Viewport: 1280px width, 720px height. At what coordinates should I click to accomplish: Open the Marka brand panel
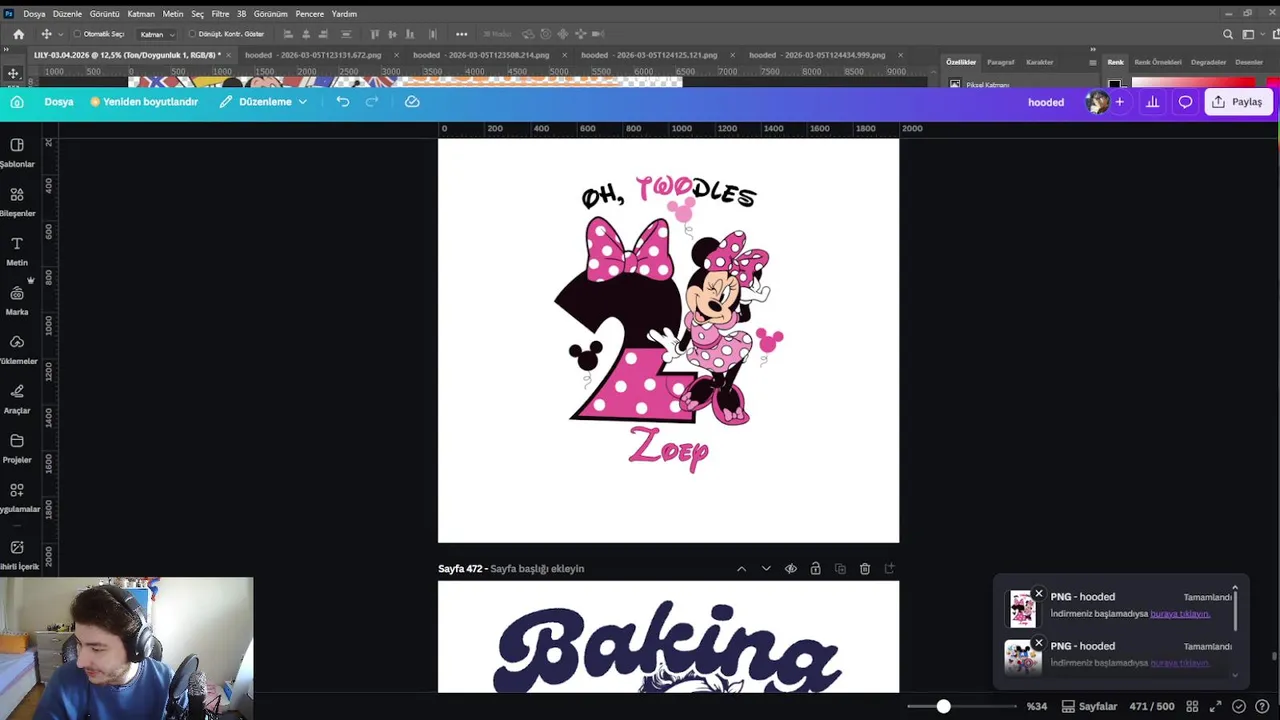click(17, 300)
